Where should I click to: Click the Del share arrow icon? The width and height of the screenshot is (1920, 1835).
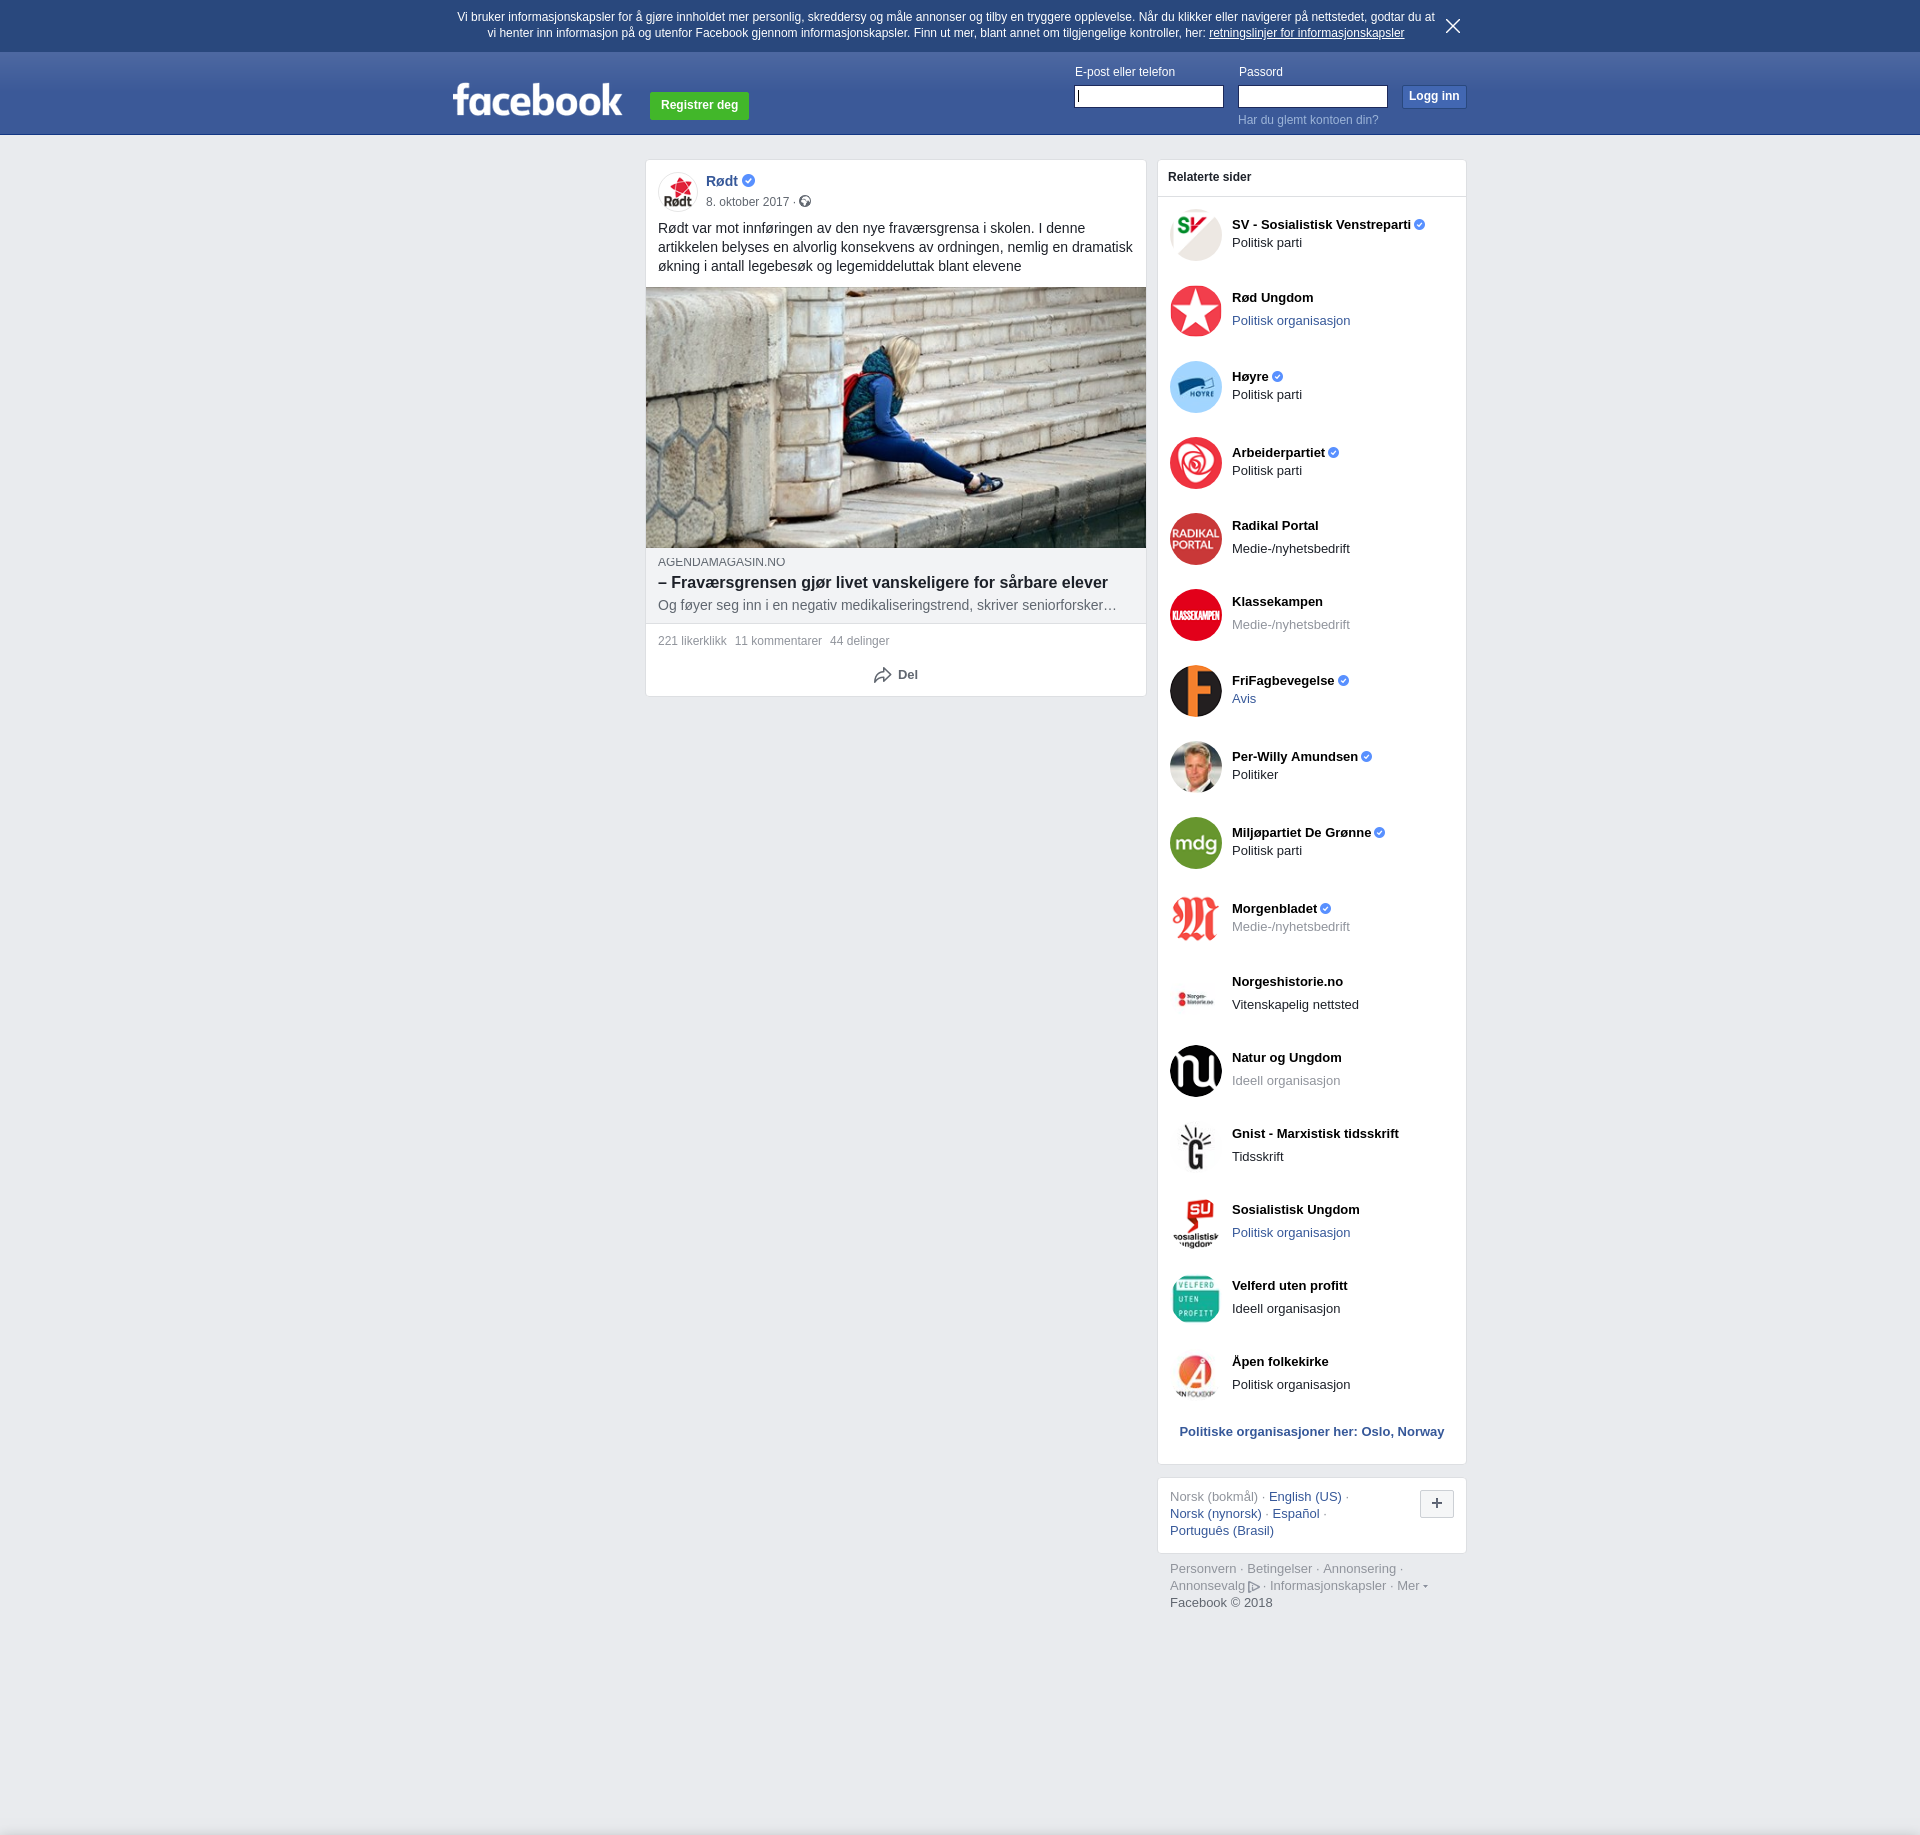click(882, 675)
